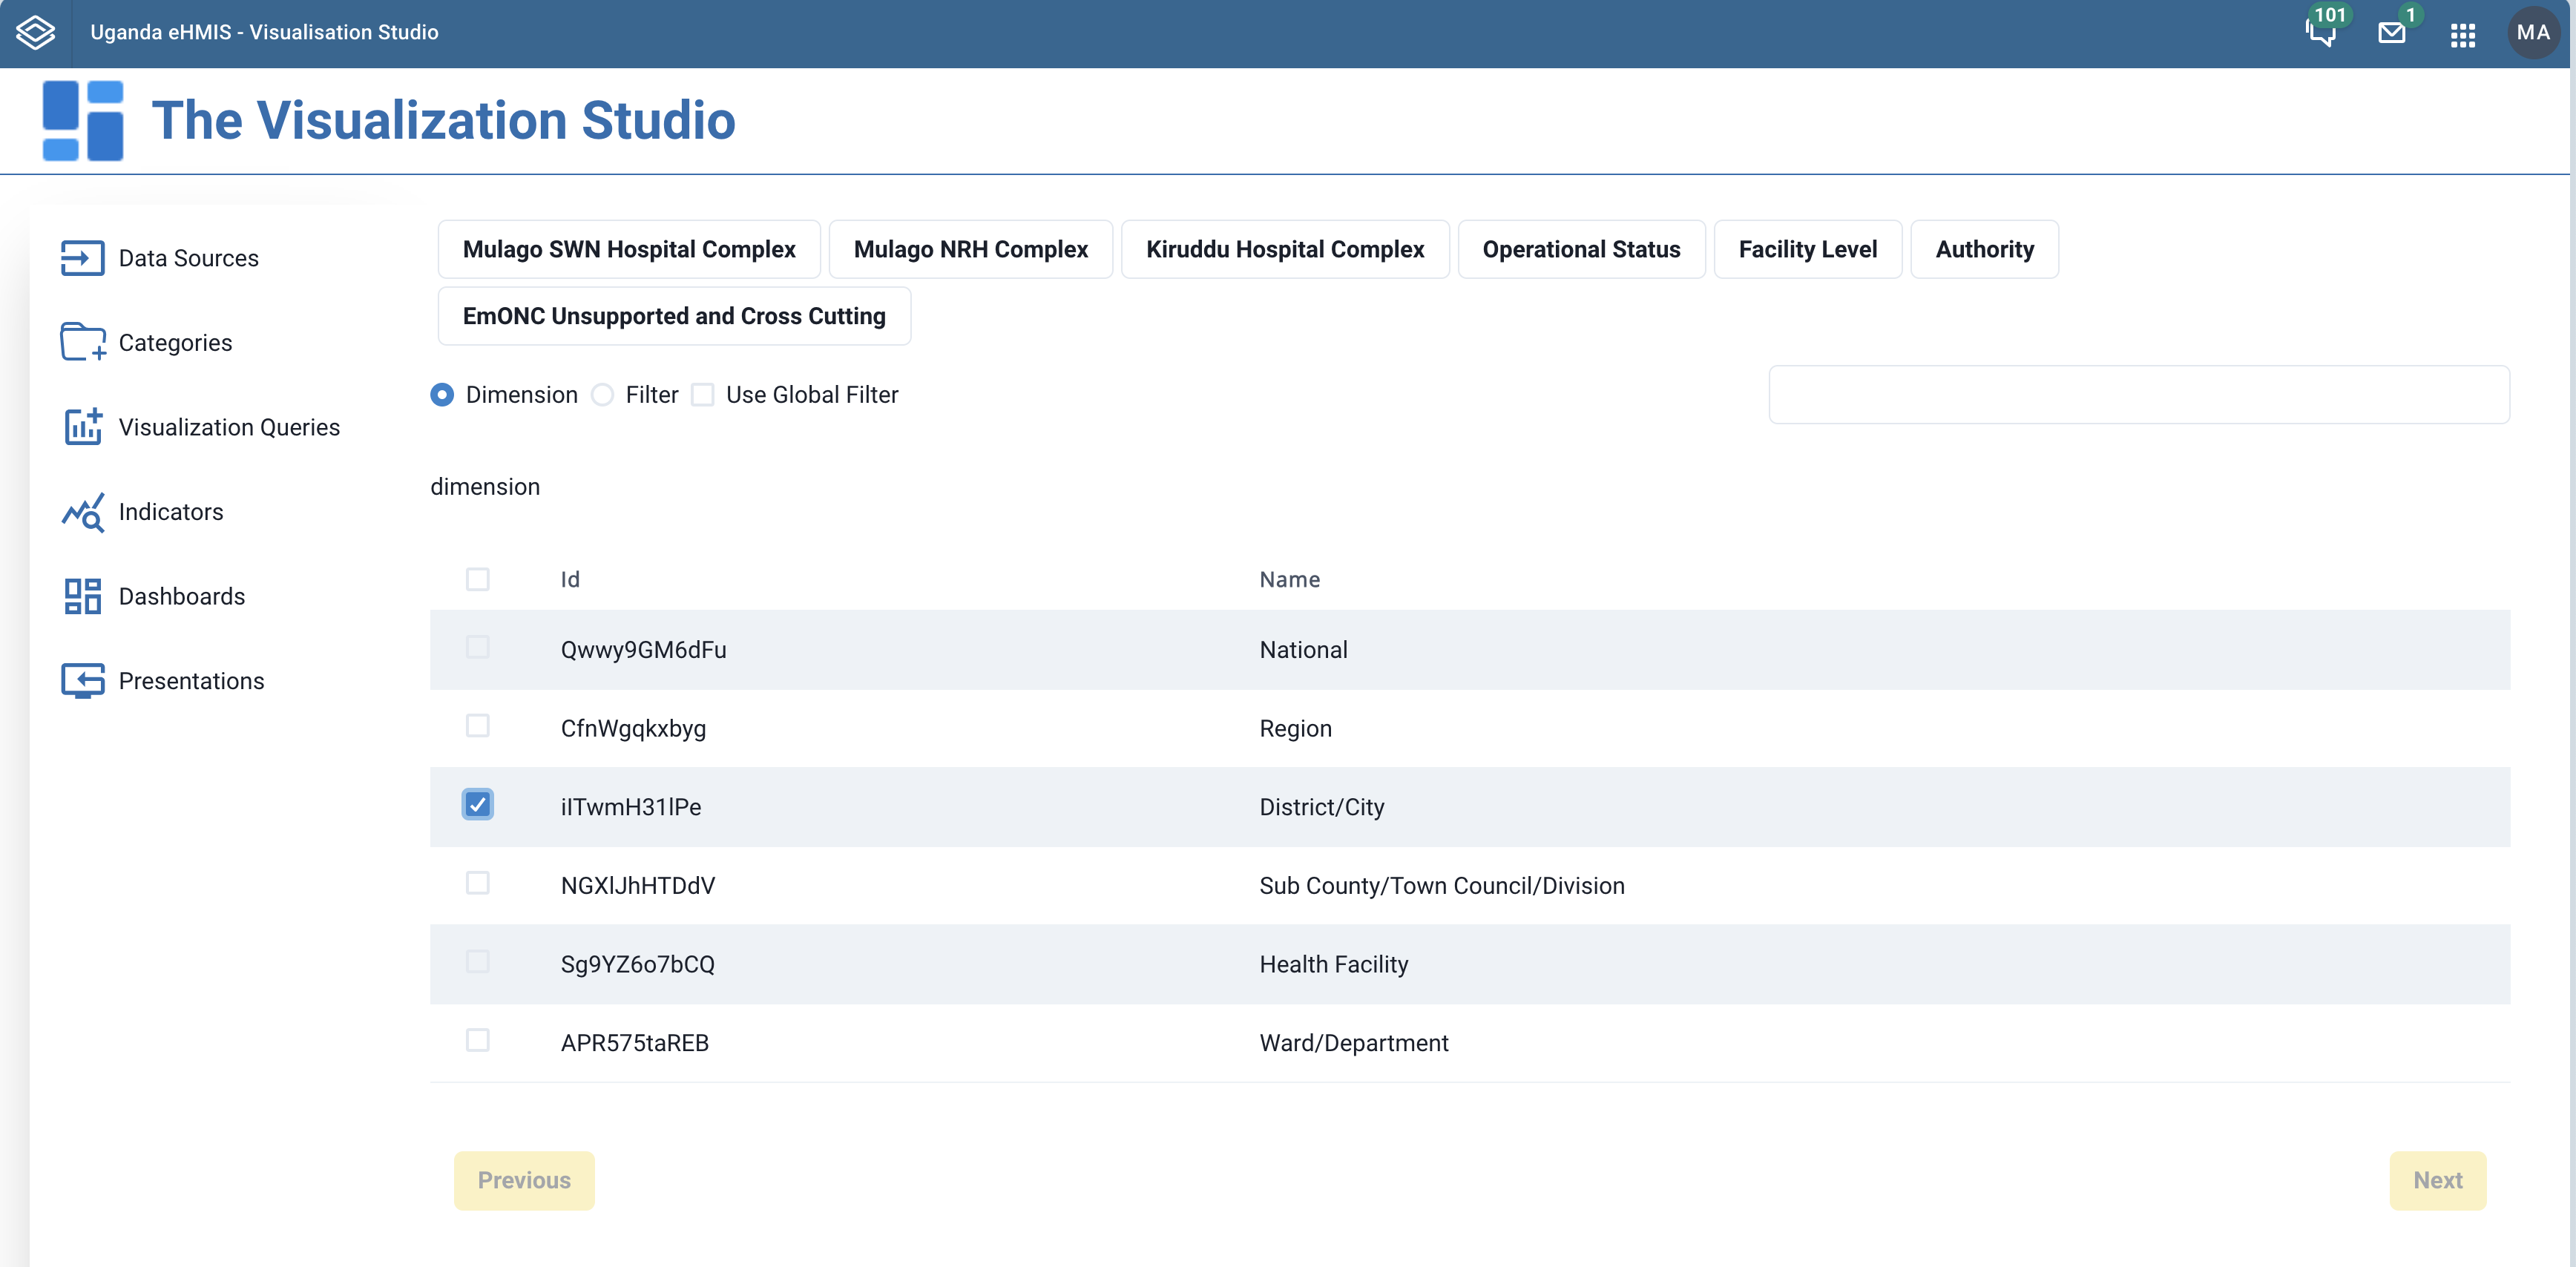Screen dimensions: 2576x1267
Task: Click the Qwwy9GM6dFu id cell
Action: (x=644, y=650)
